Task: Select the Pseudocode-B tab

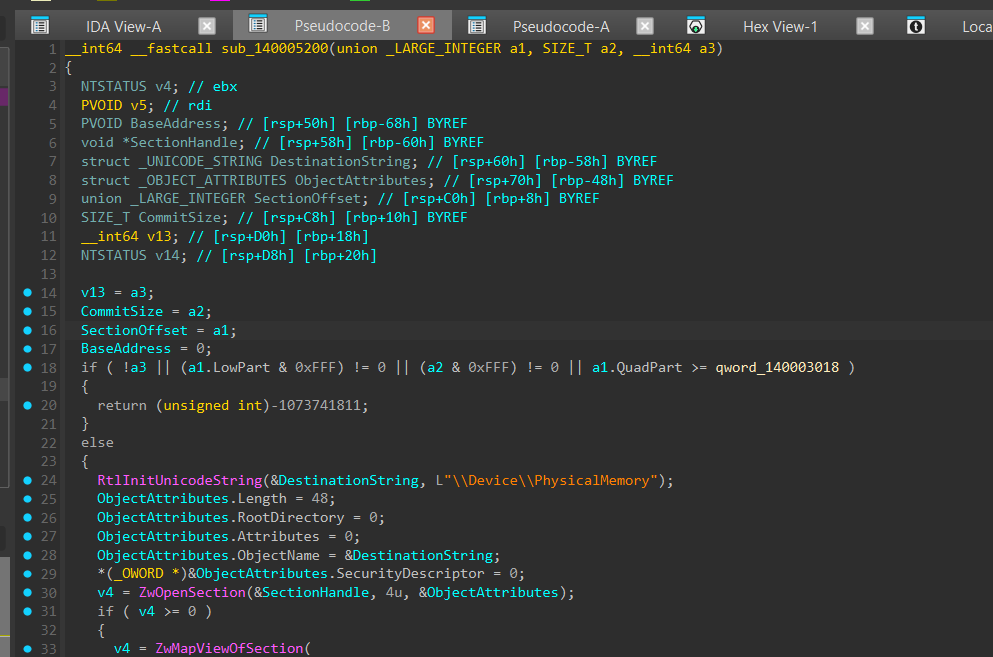Action: [342, 26]
